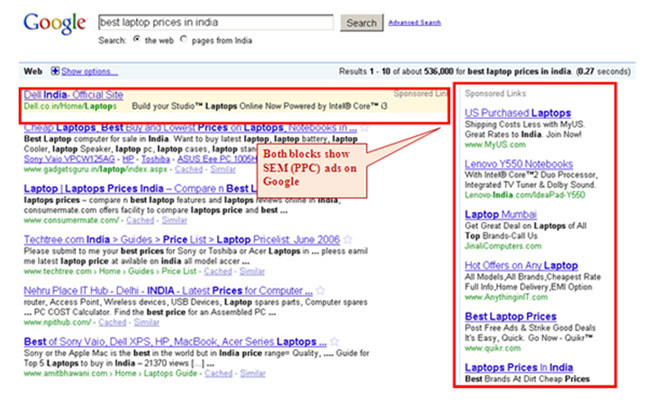Click the JinaliComputers.com ad URL
The image size is (650, 404).
click(503, 246)
